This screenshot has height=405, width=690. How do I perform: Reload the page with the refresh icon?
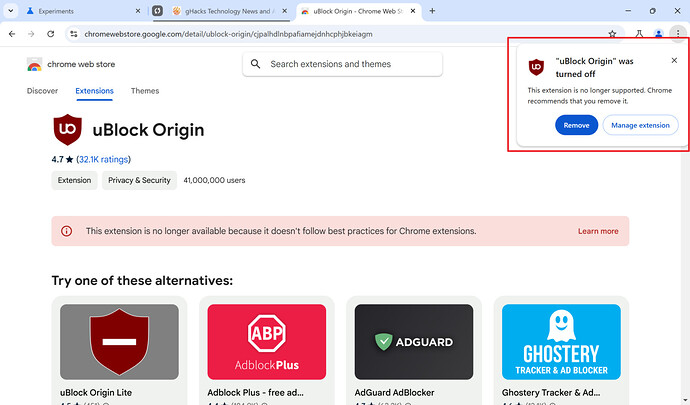(x=51, y=33)
